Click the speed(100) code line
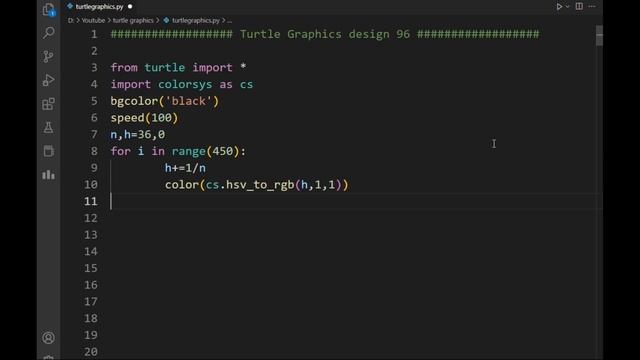 point(144,118)
